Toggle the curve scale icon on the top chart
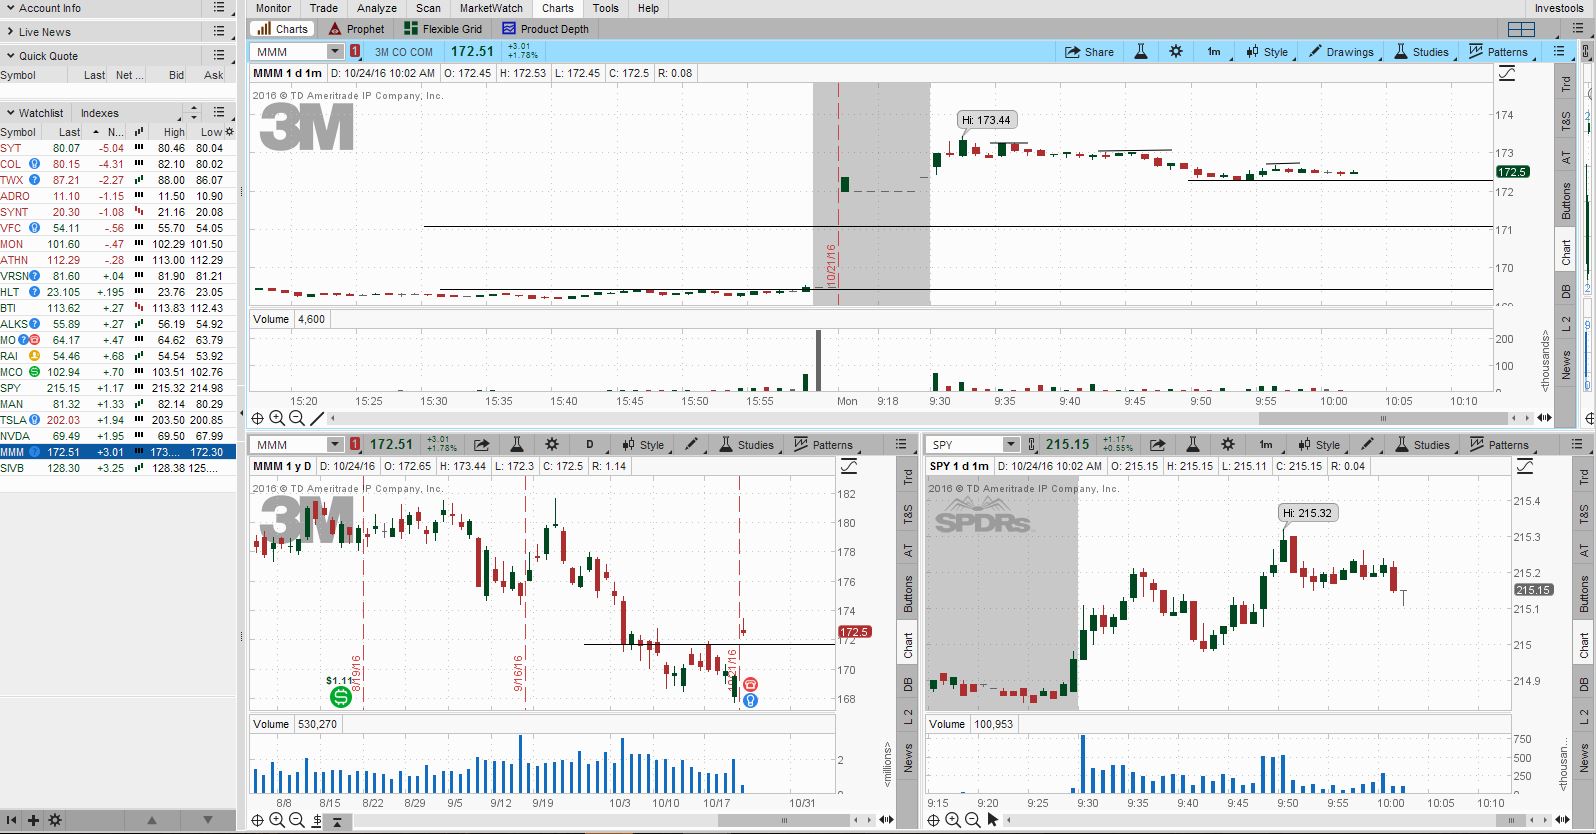The height and width of the screenshot is (834, 1596). [1506, 73]
